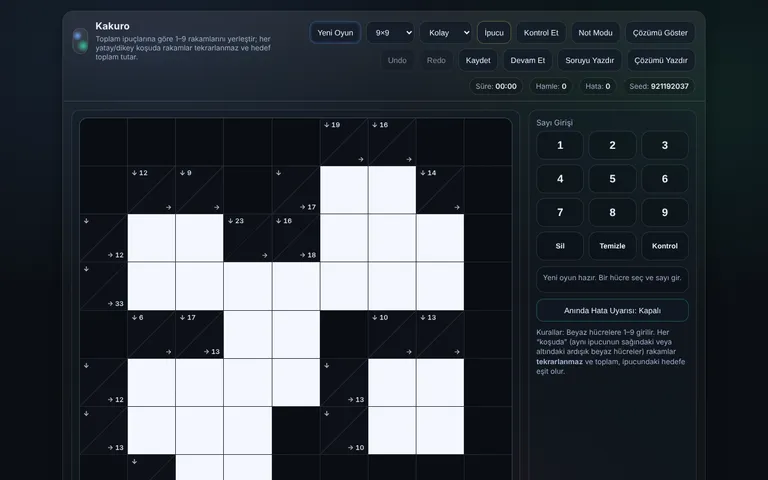Select first white cell right of clue 33
Image resolution: width=768 pixels, height=480 pixels.
[151, 286]
